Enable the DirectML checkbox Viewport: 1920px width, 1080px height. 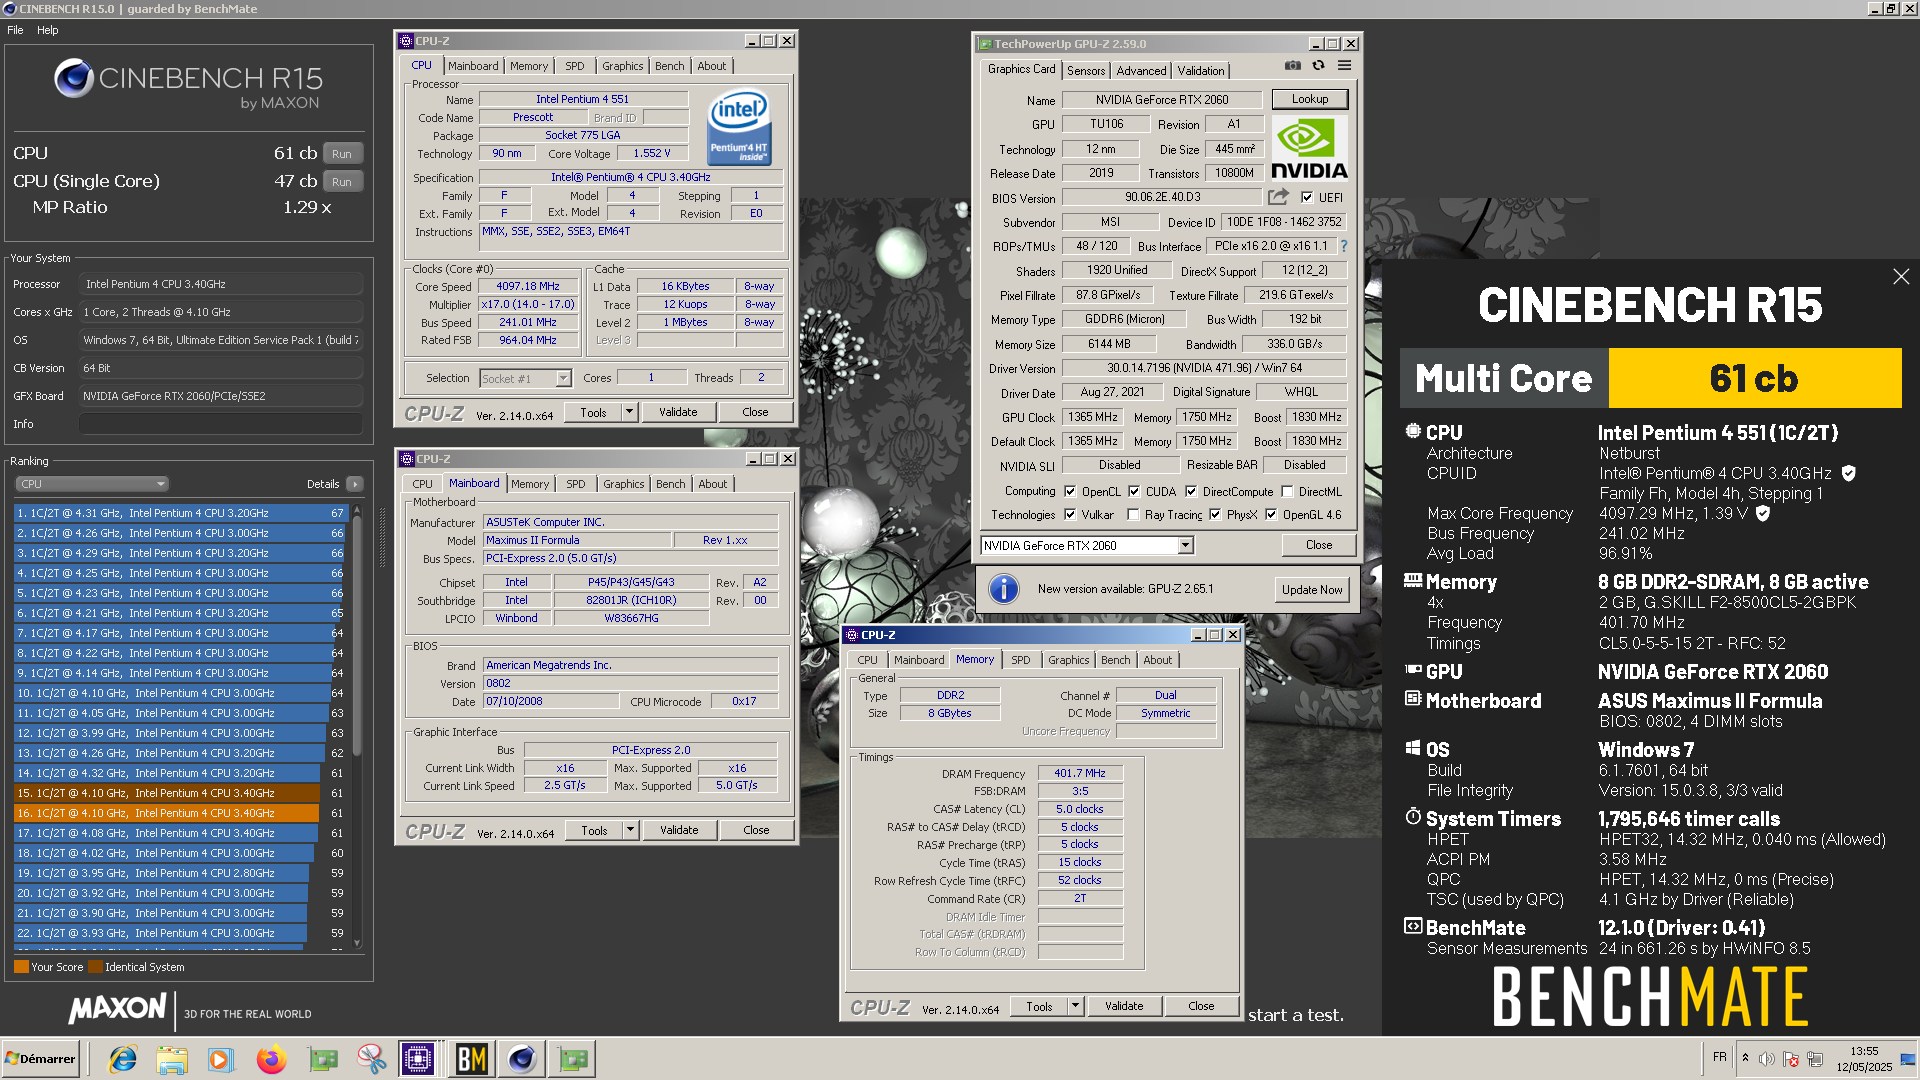pos(1287,492)
